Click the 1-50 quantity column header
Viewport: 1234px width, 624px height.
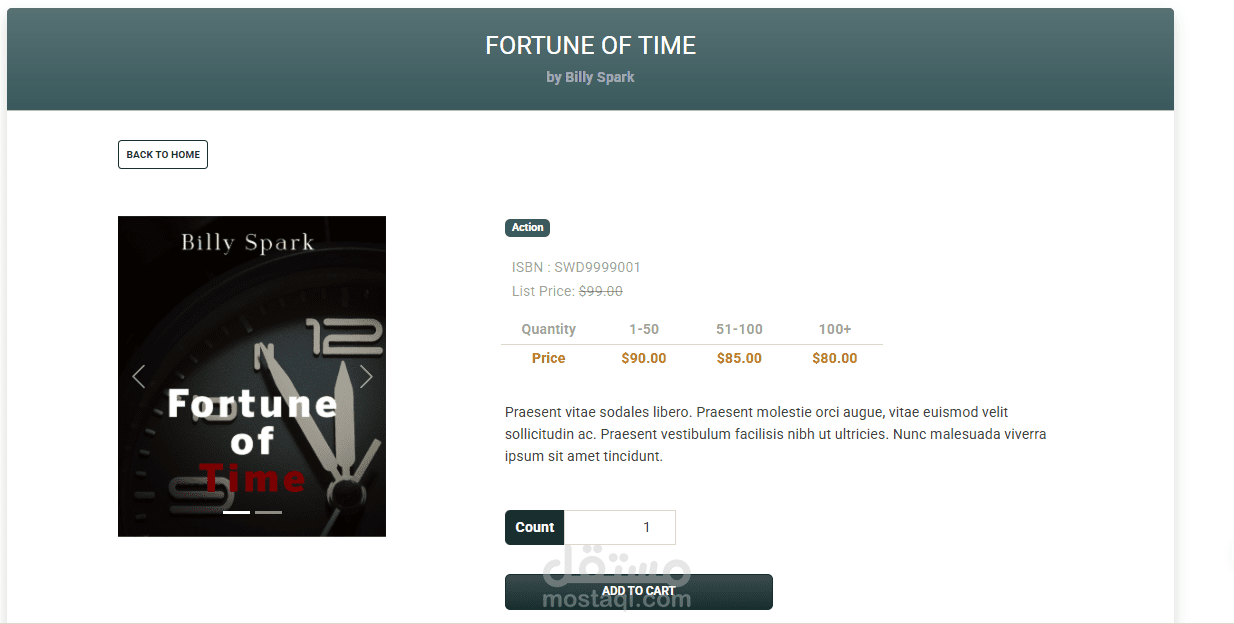click(x=644, y=329)
